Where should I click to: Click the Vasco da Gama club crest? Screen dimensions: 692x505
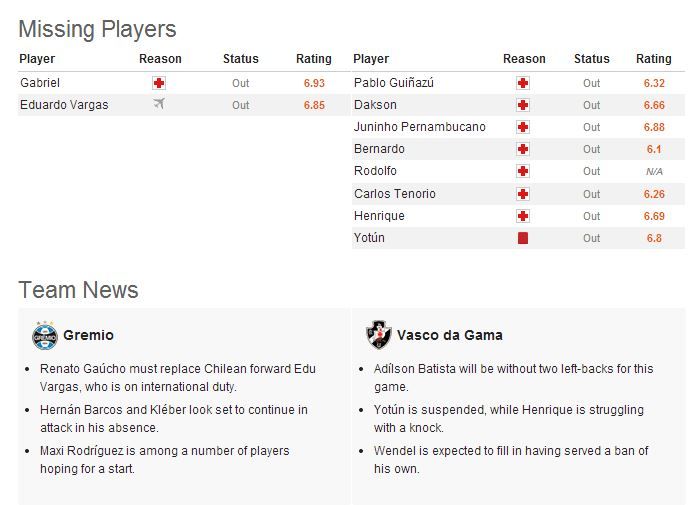378,335
